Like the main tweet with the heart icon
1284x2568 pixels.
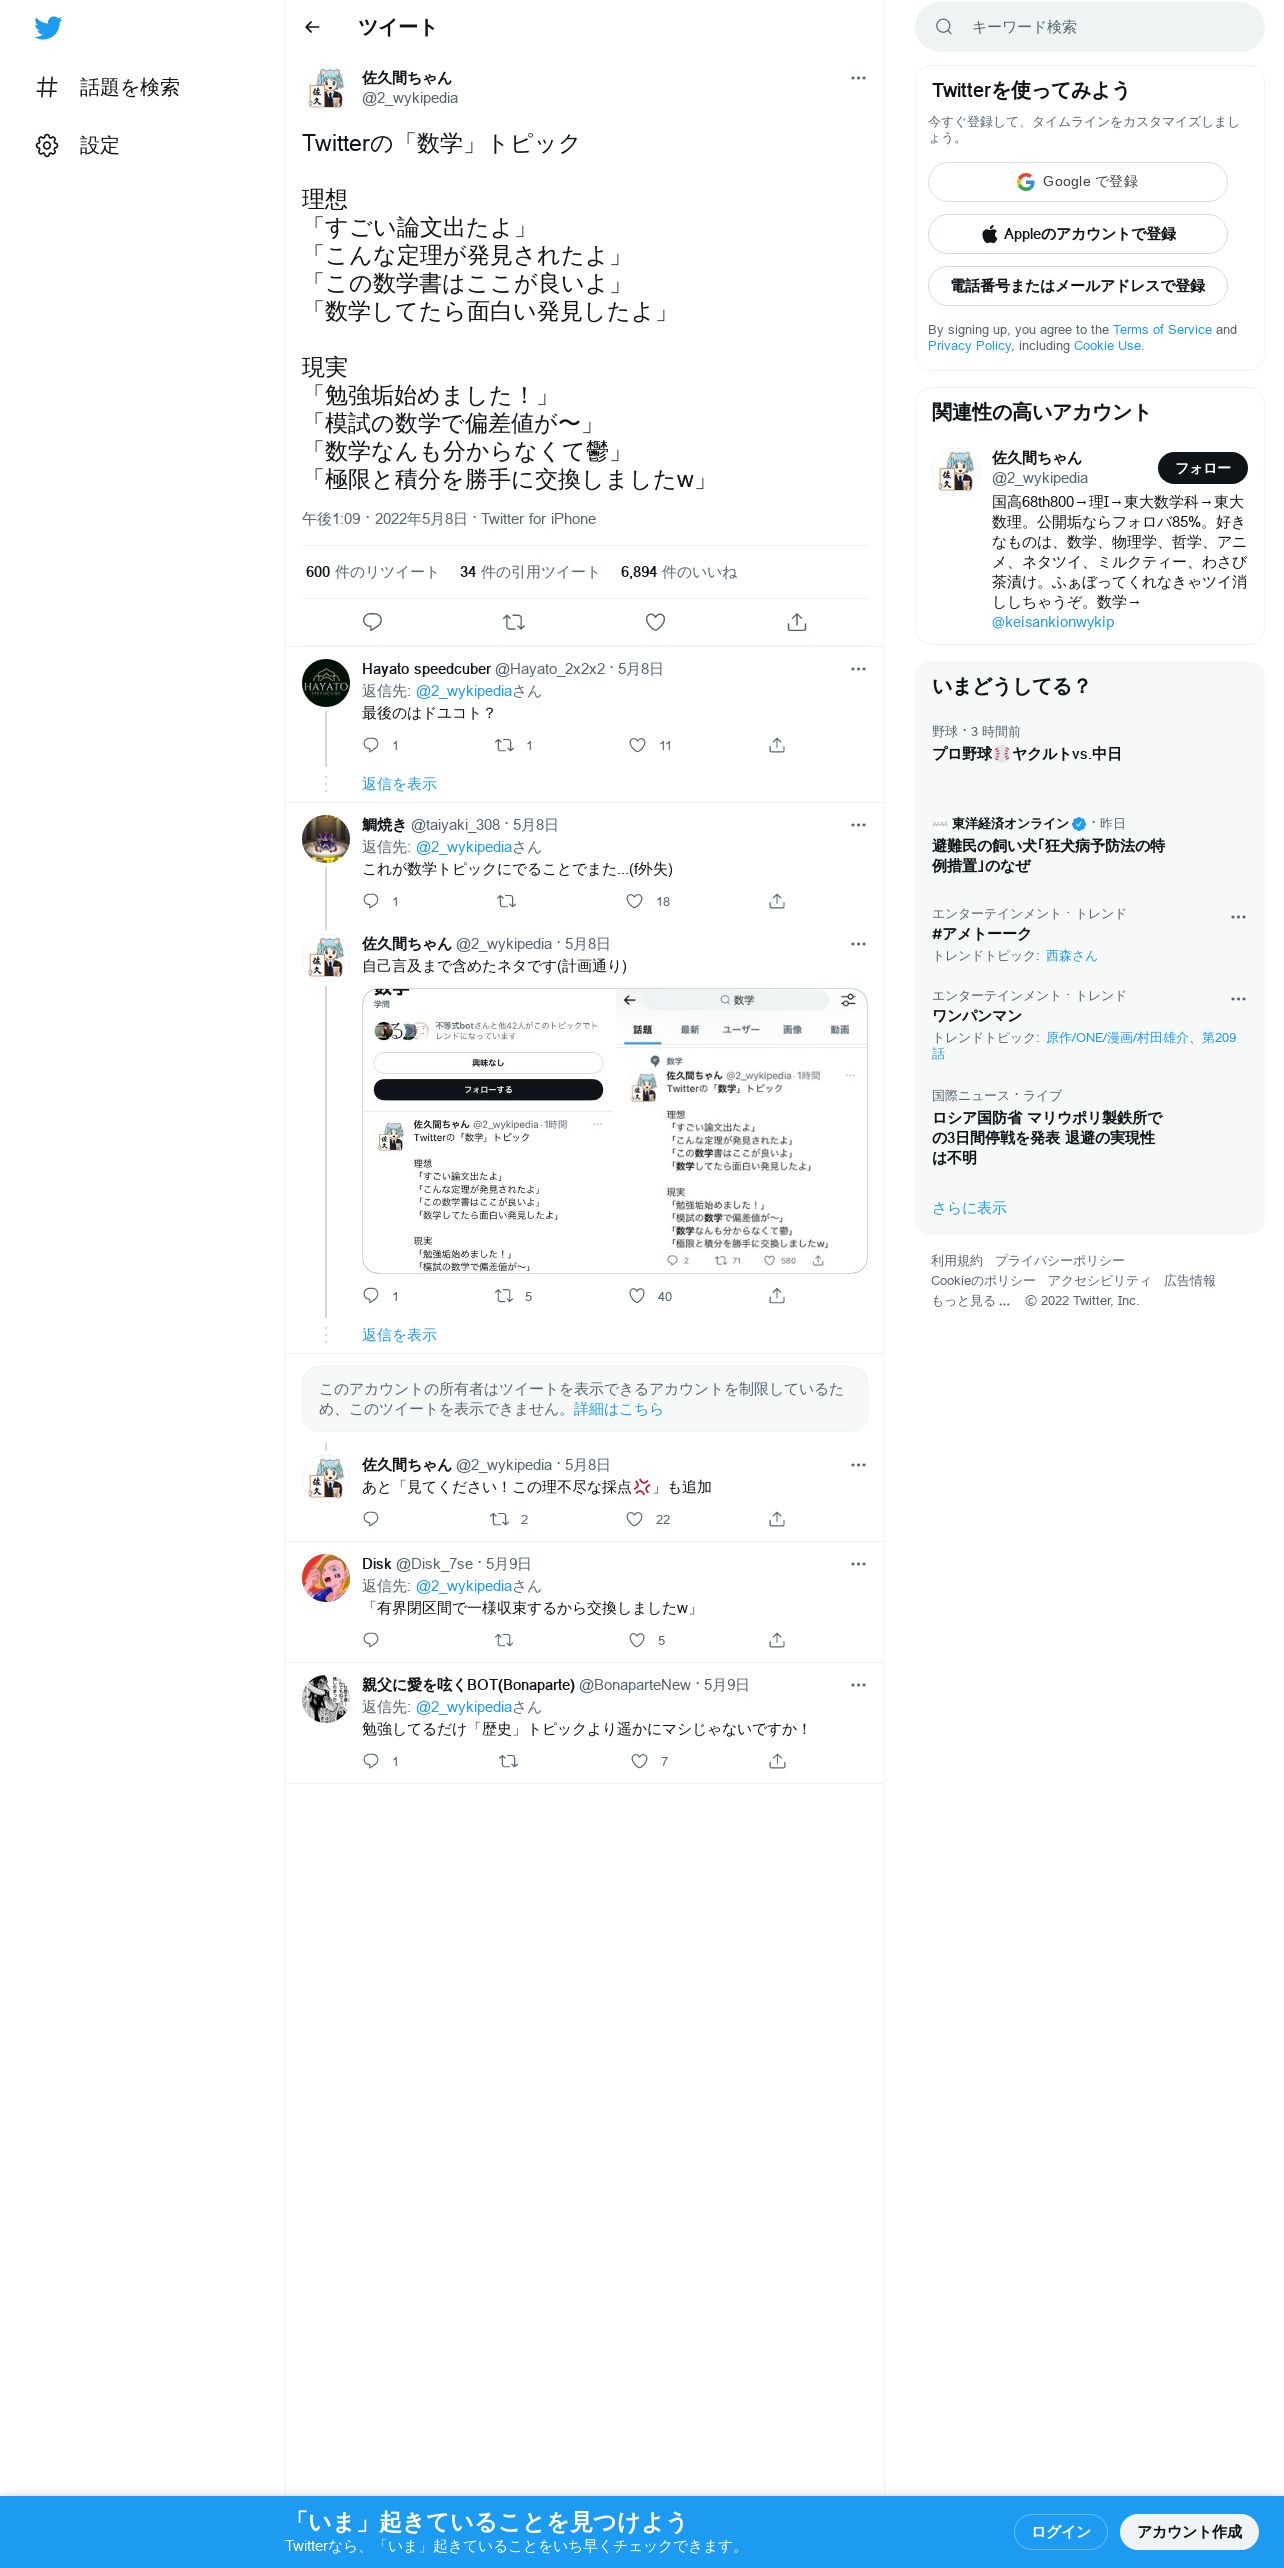(x=655, y=622)
